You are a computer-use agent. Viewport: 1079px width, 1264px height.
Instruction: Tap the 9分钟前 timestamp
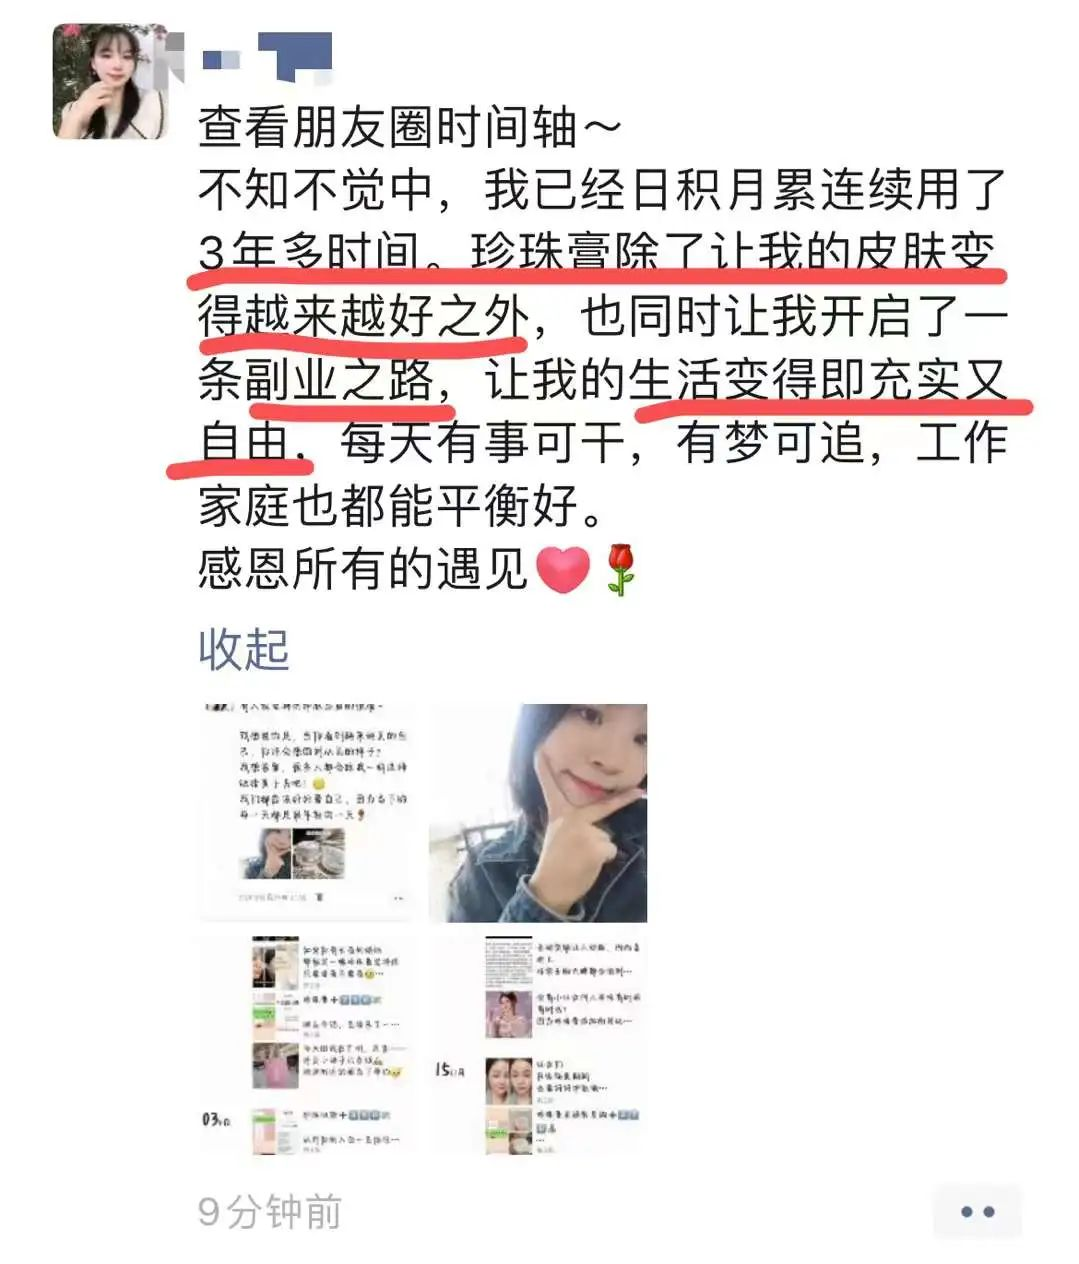click(x=270, y=1212)
